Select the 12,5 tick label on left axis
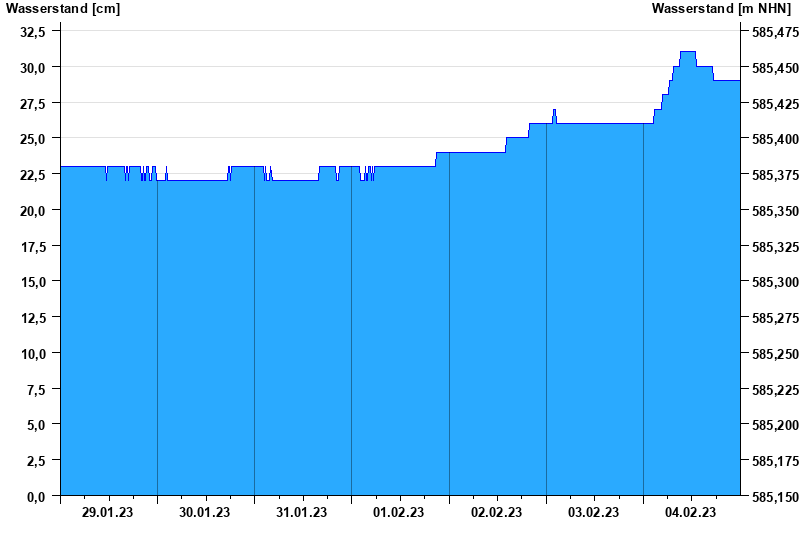800x550 pixels. click(x=33, y=318)
